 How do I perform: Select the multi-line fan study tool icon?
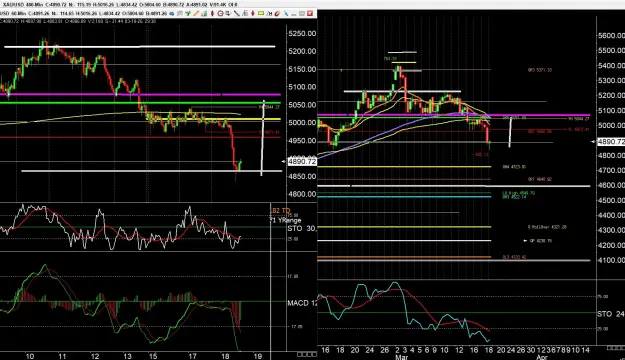(245, 14)
